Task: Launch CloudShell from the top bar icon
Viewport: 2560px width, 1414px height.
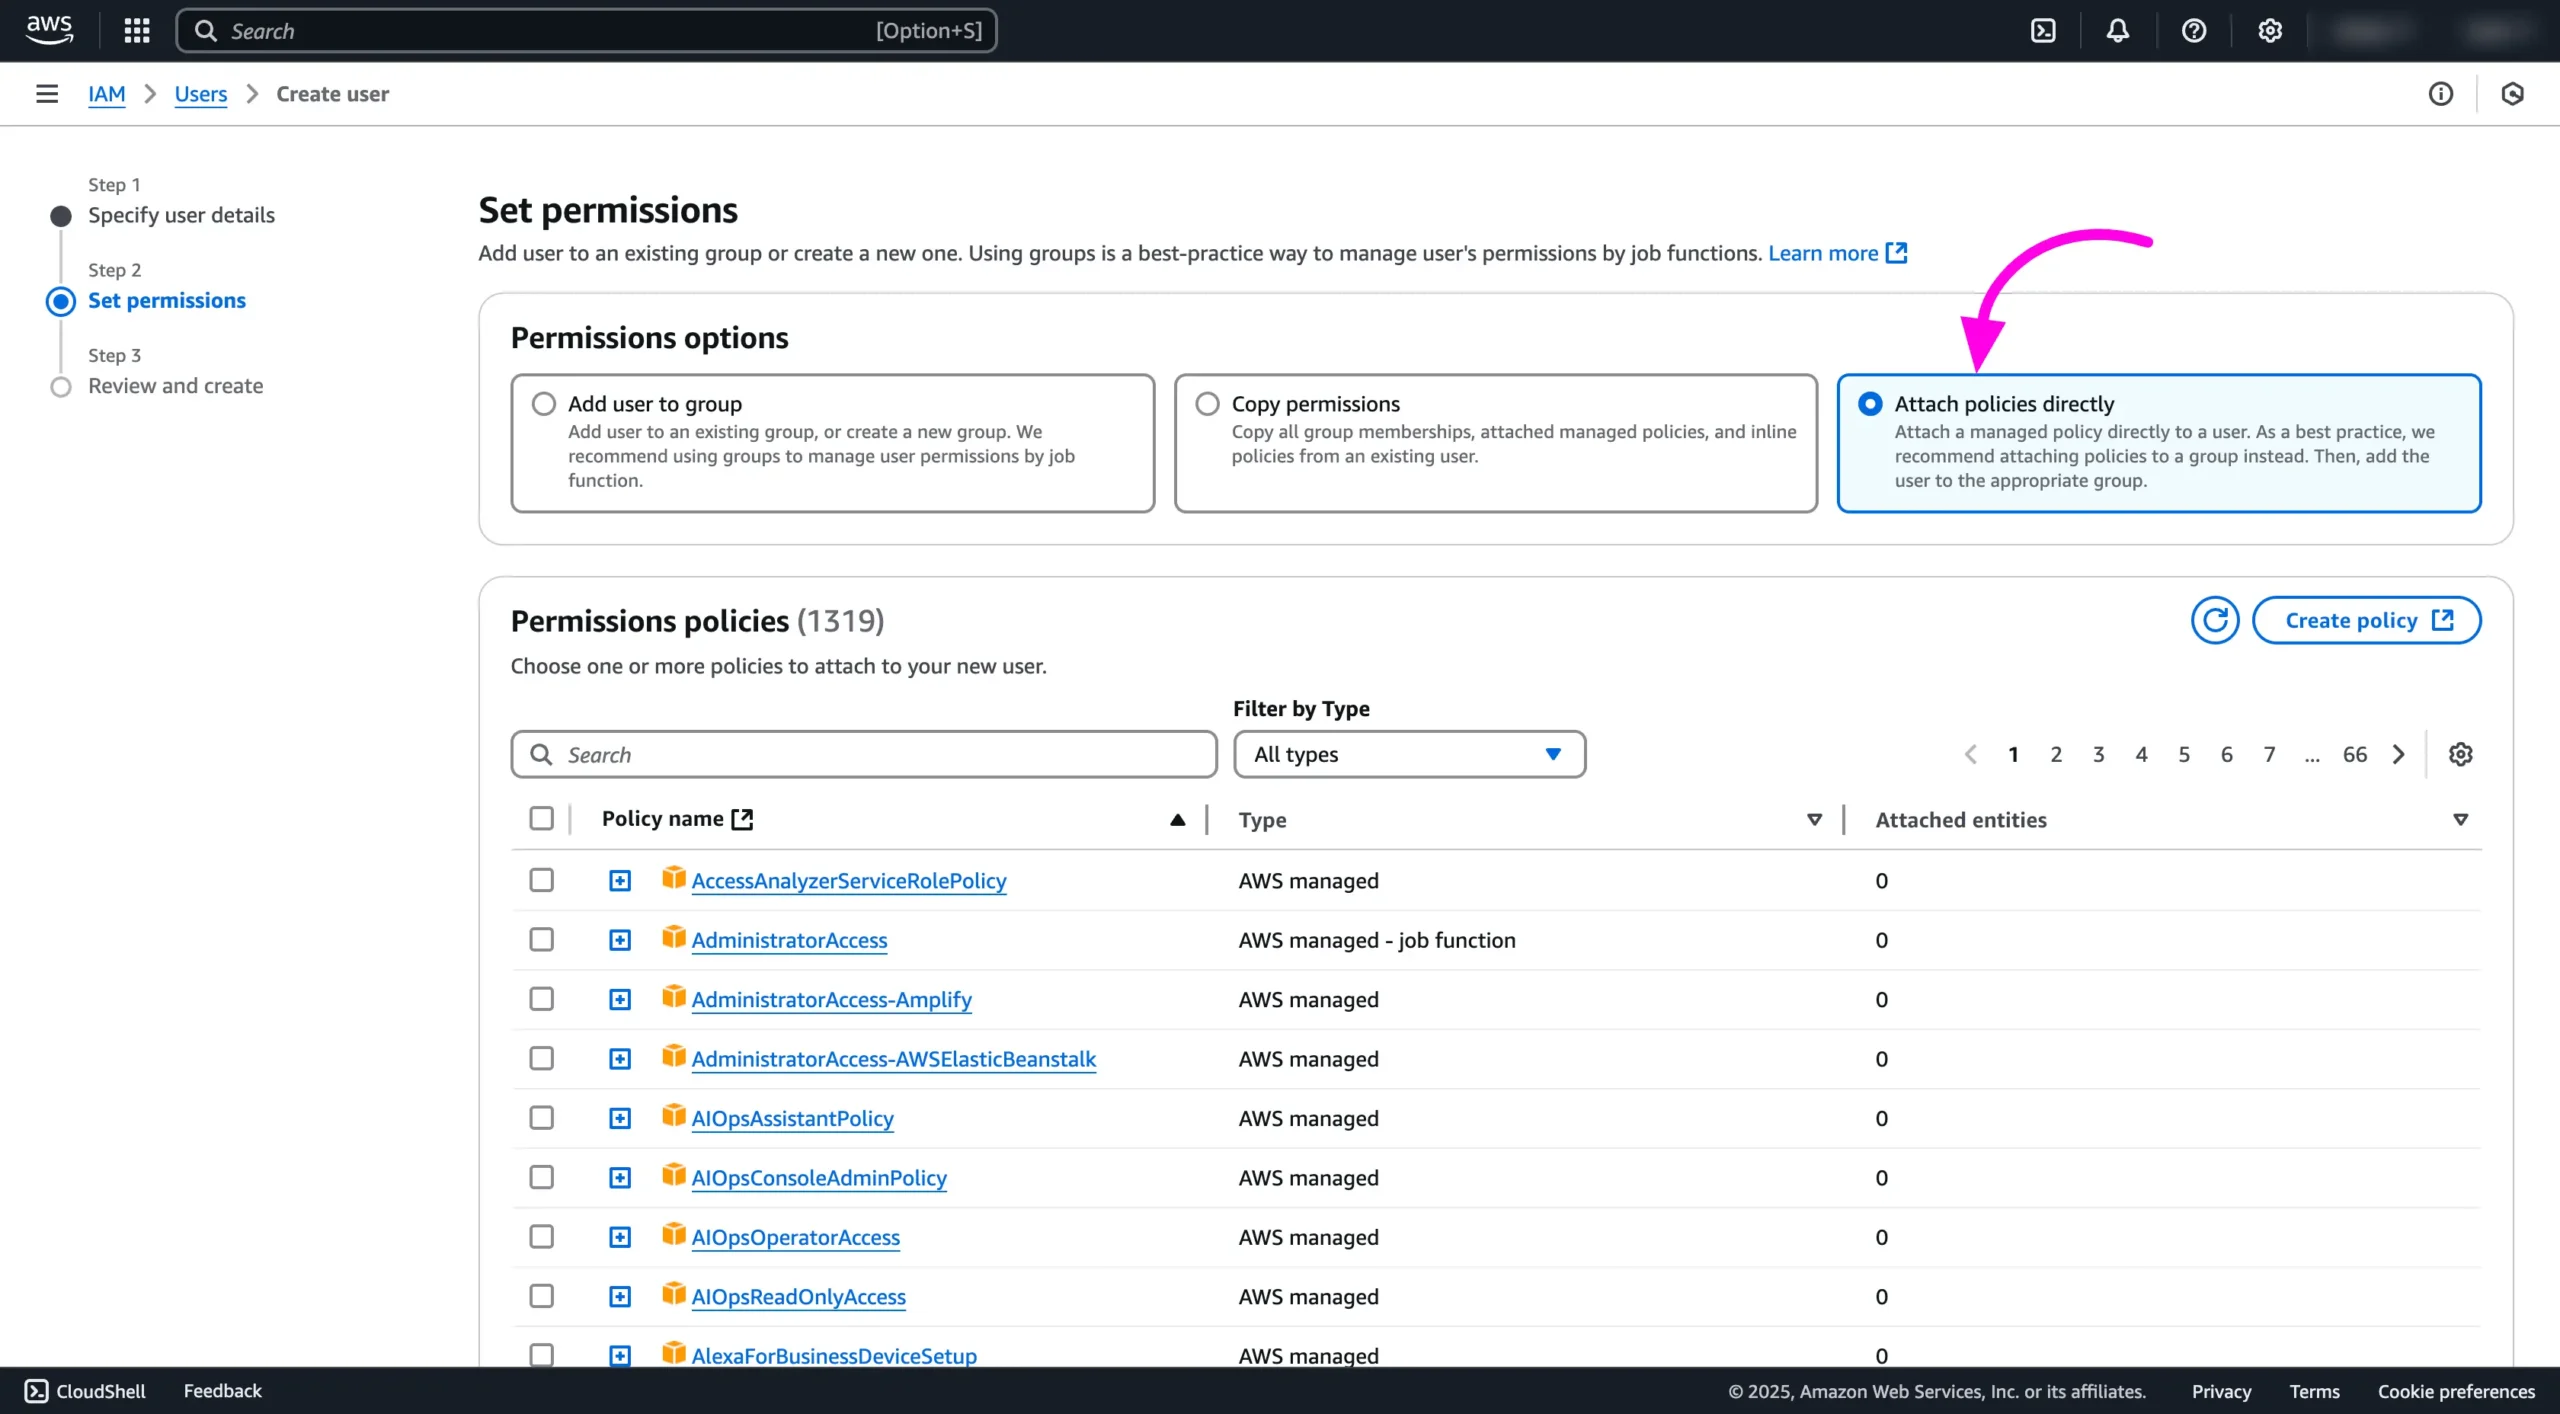Action: tap(2043, 31)
